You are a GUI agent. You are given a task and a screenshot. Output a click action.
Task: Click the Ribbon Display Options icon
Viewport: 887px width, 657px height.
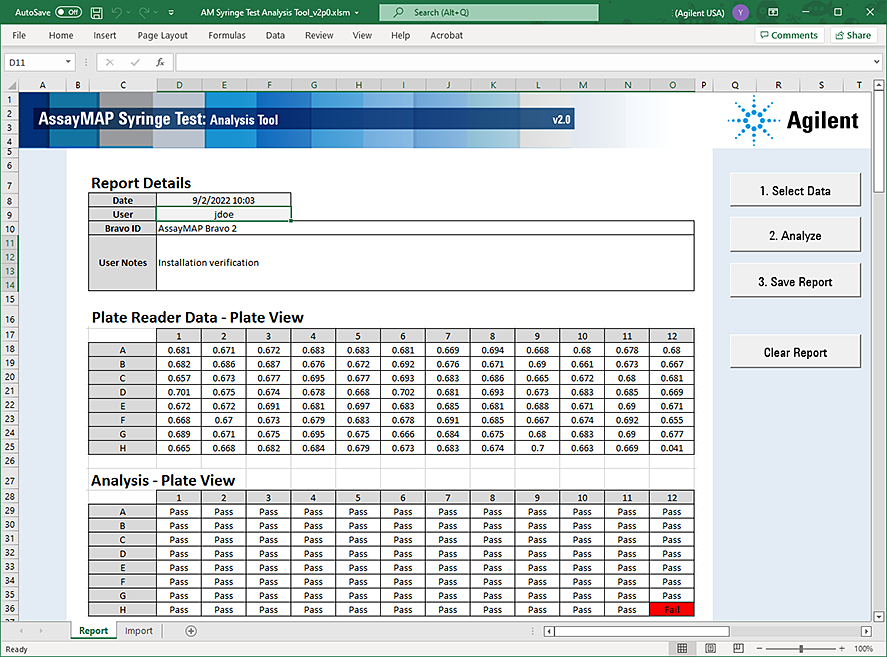coord(773,12)
